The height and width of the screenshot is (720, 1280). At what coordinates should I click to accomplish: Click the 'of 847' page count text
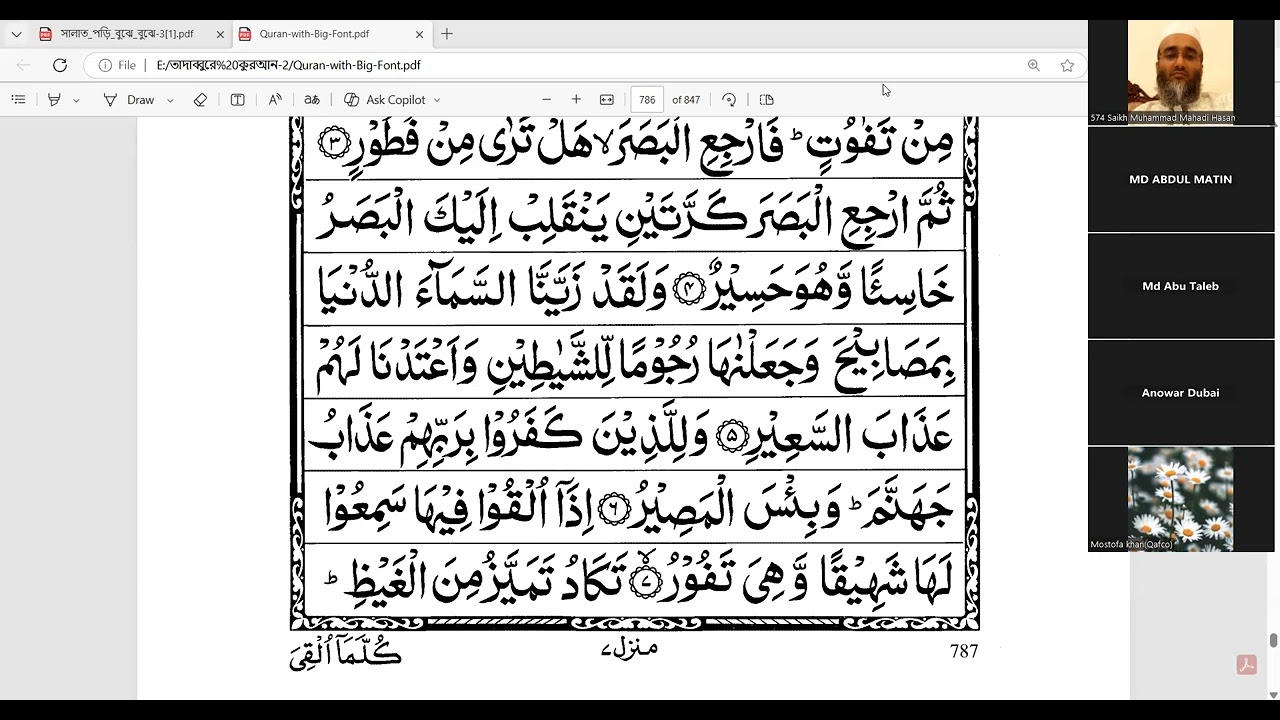[x=686, y=100]
